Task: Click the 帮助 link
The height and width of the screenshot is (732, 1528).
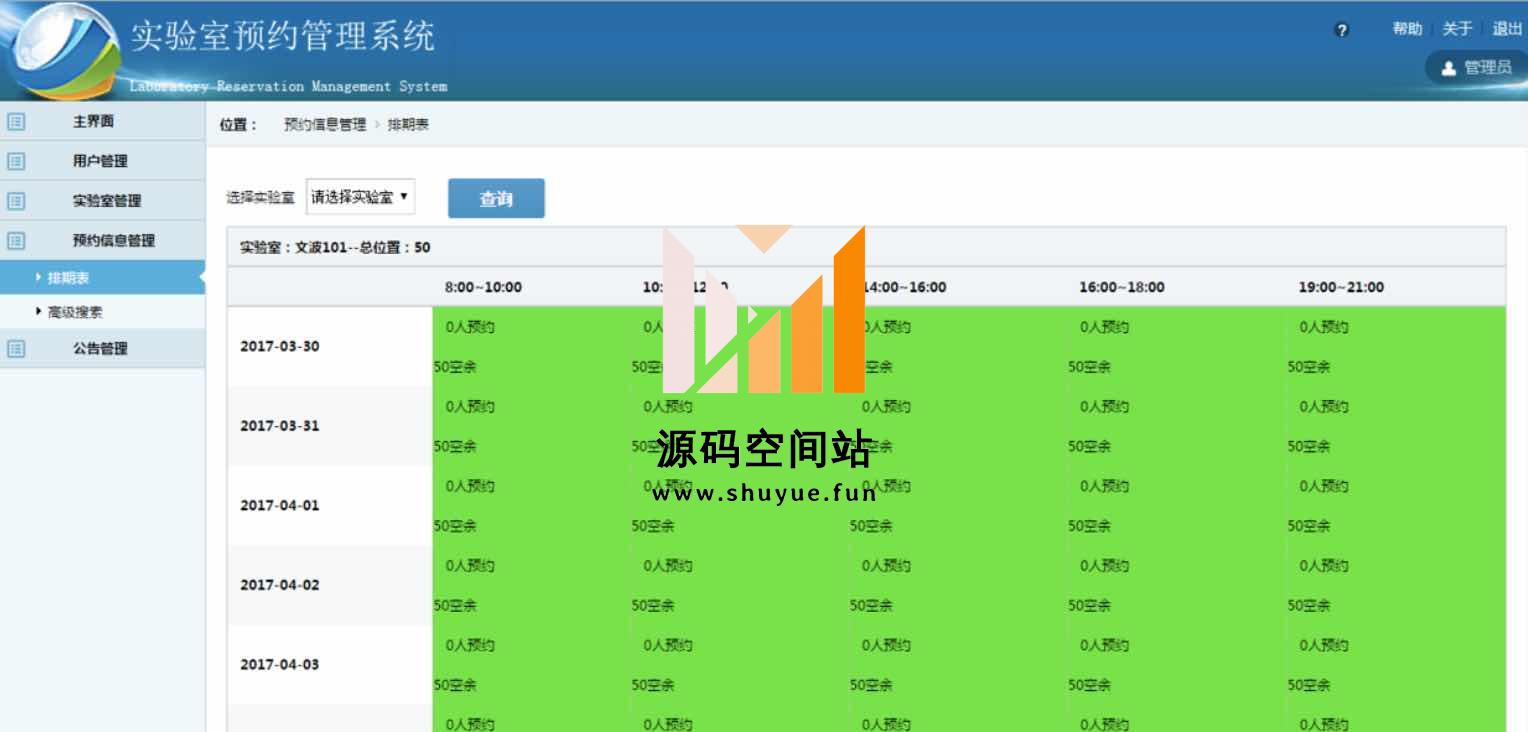Action: 1407,29
